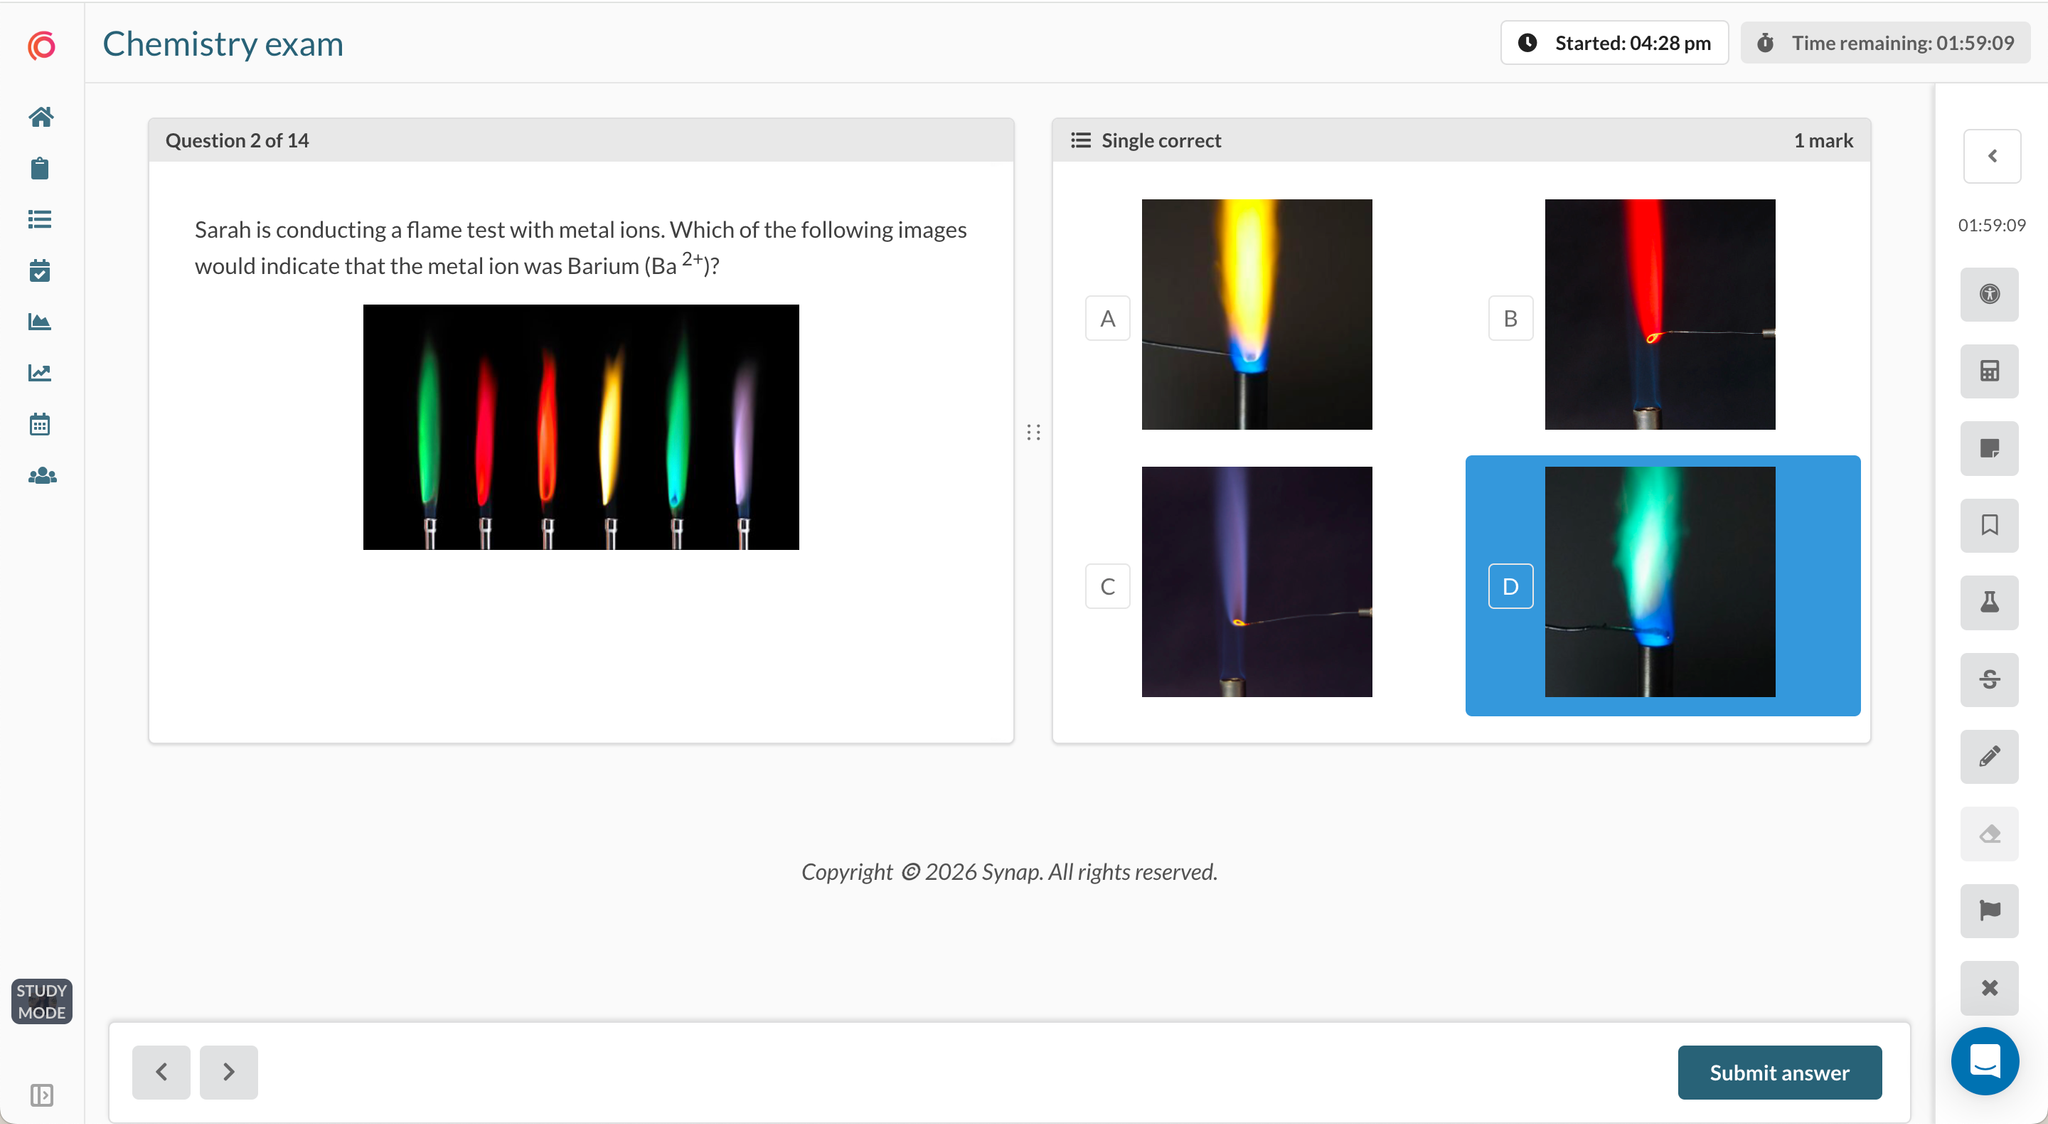Click the X exit tool button

tap(1990, 988)
